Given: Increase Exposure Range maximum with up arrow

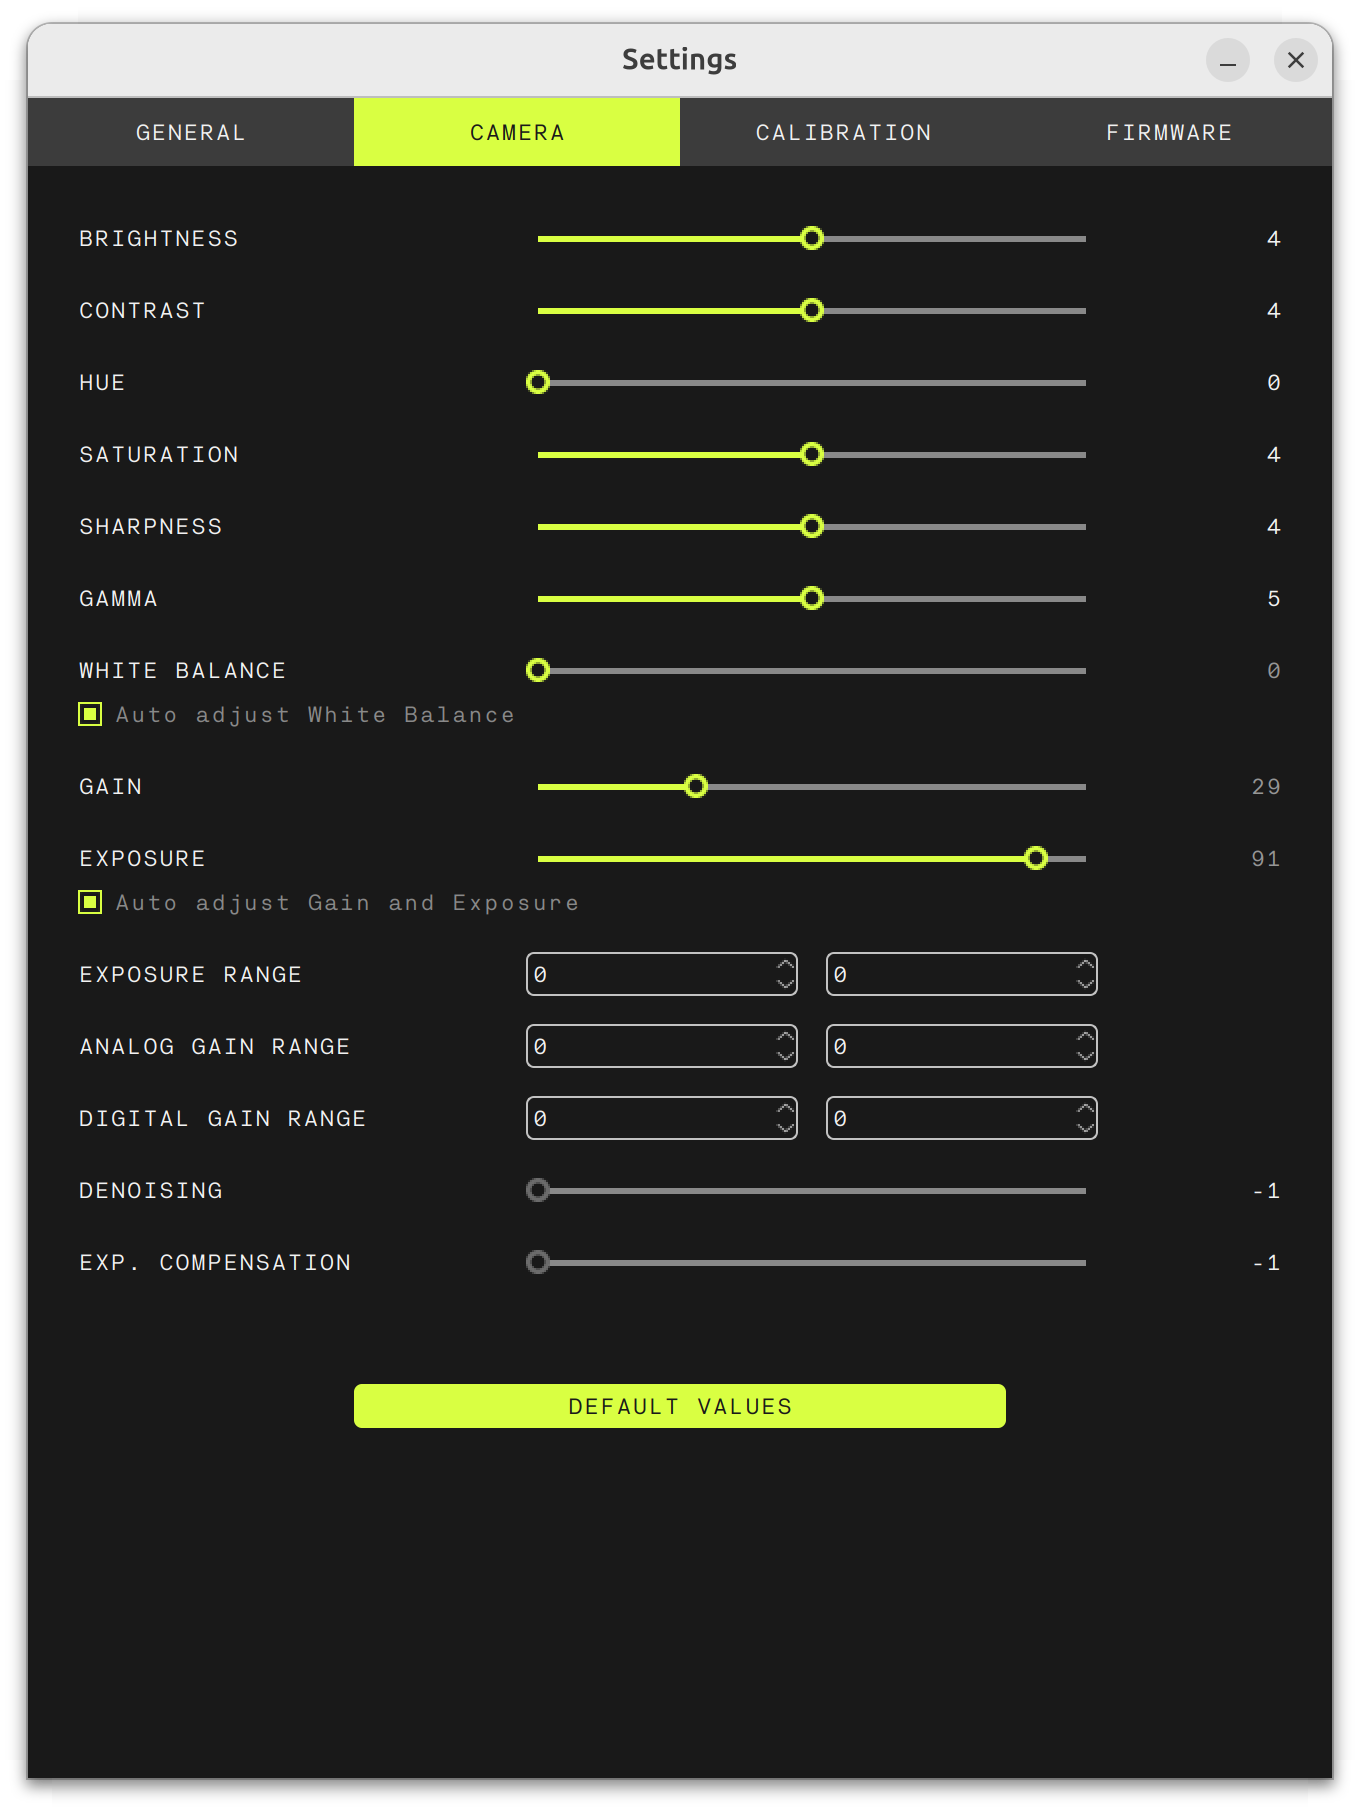Looking at the screenshot, I should coord(1085,964).
